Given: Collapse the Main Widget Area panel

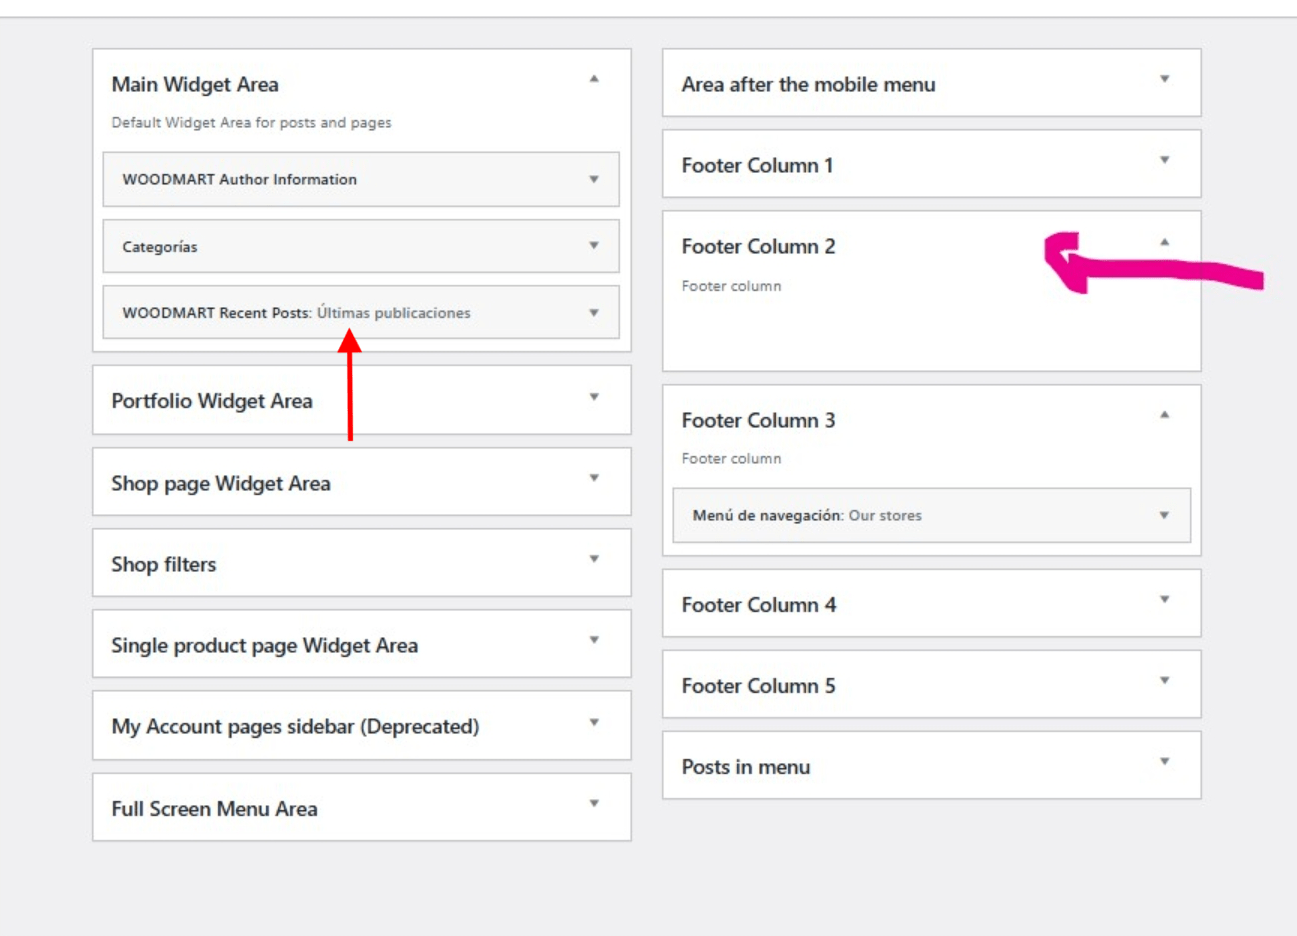Looking at the screenshot, I should 594,79.
